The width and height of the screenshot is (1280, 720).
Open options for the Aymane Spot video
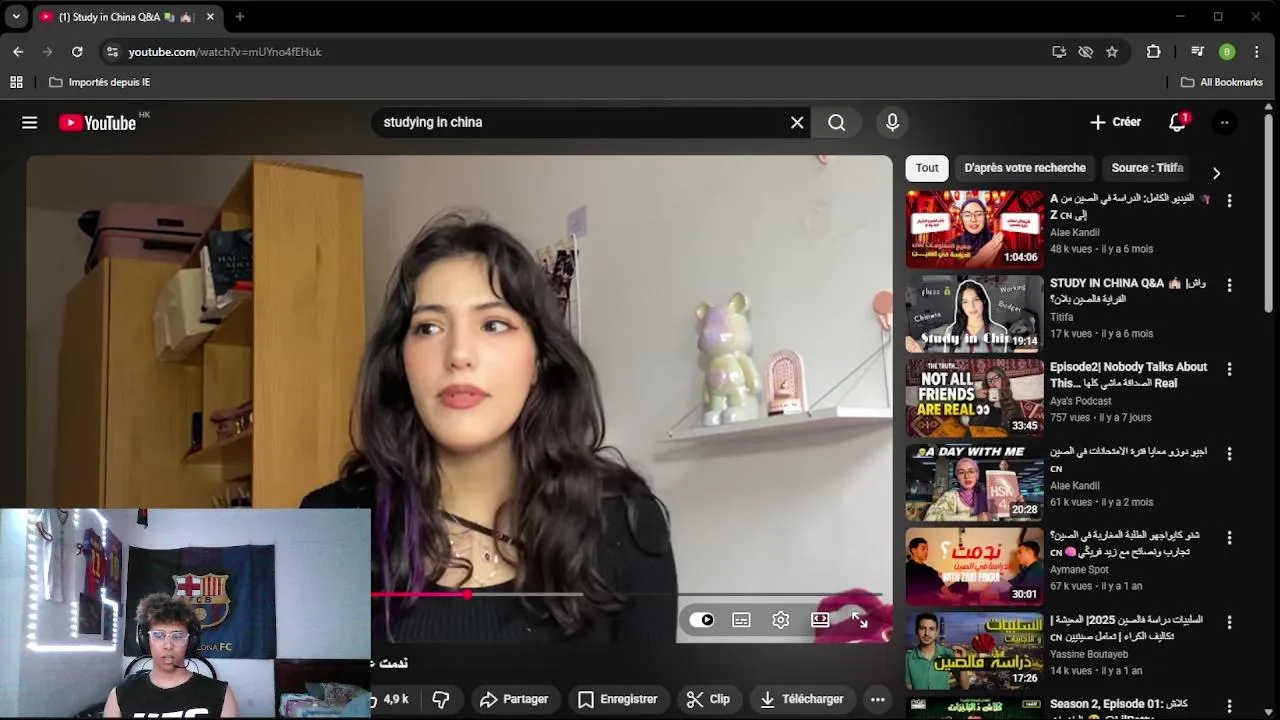click(1229, 538)
